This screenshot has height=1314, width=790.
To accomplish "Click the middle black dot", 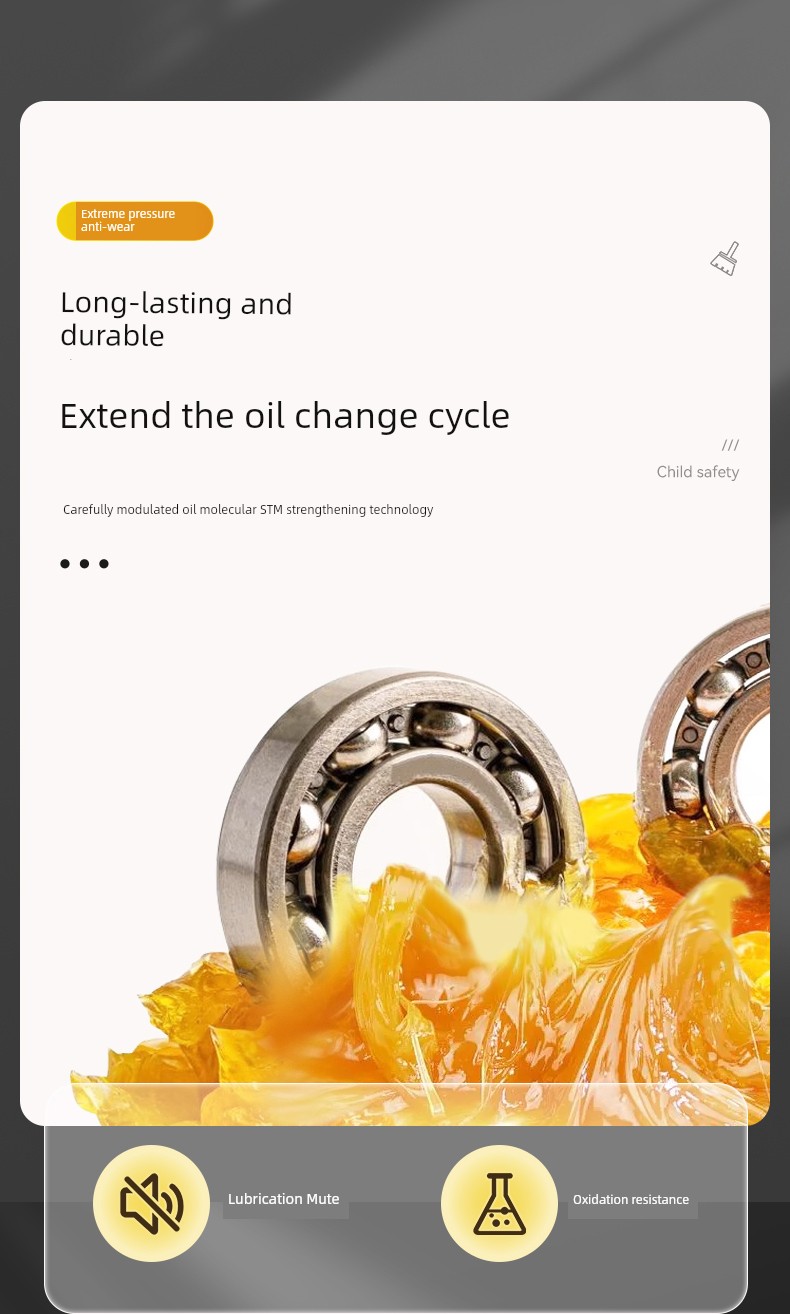I will [84, 564].
